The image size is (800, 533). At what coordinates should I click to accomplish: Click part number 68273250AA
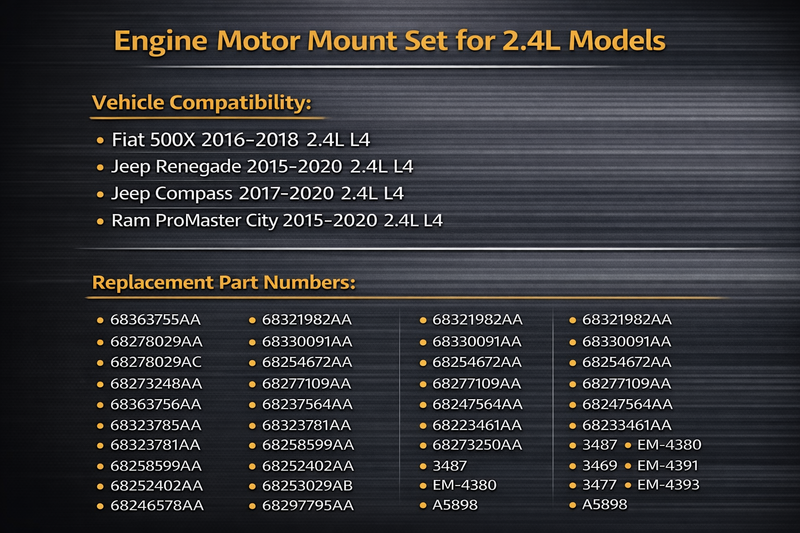coord(477,445)
